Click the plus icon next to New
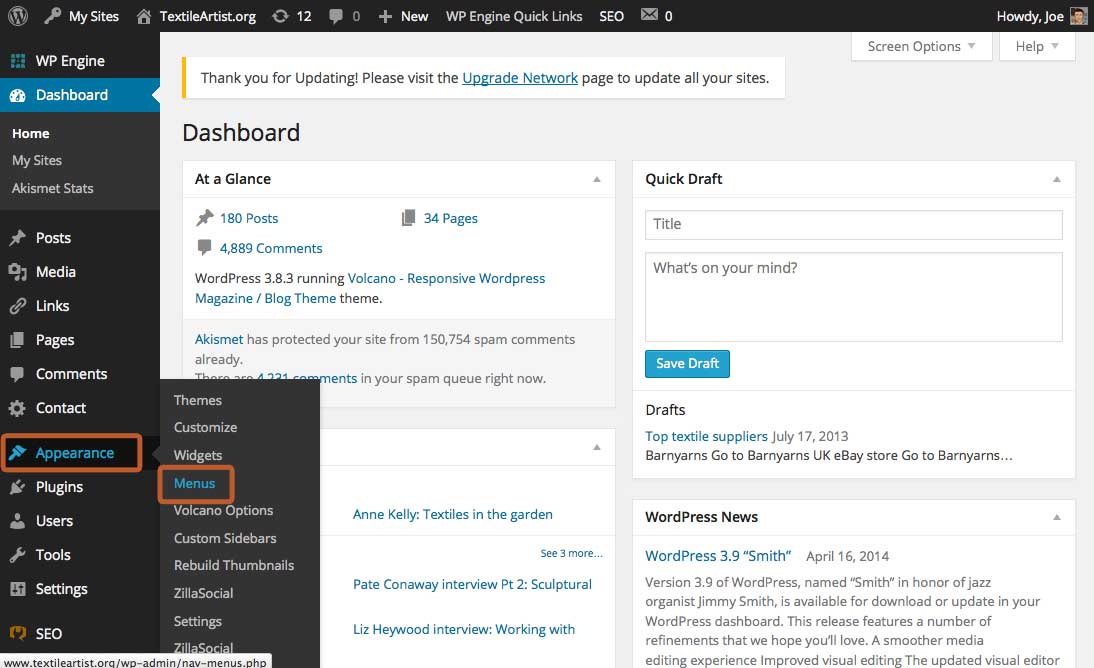Viewport: 1094px width, 668px height. [x=385, y=16]
